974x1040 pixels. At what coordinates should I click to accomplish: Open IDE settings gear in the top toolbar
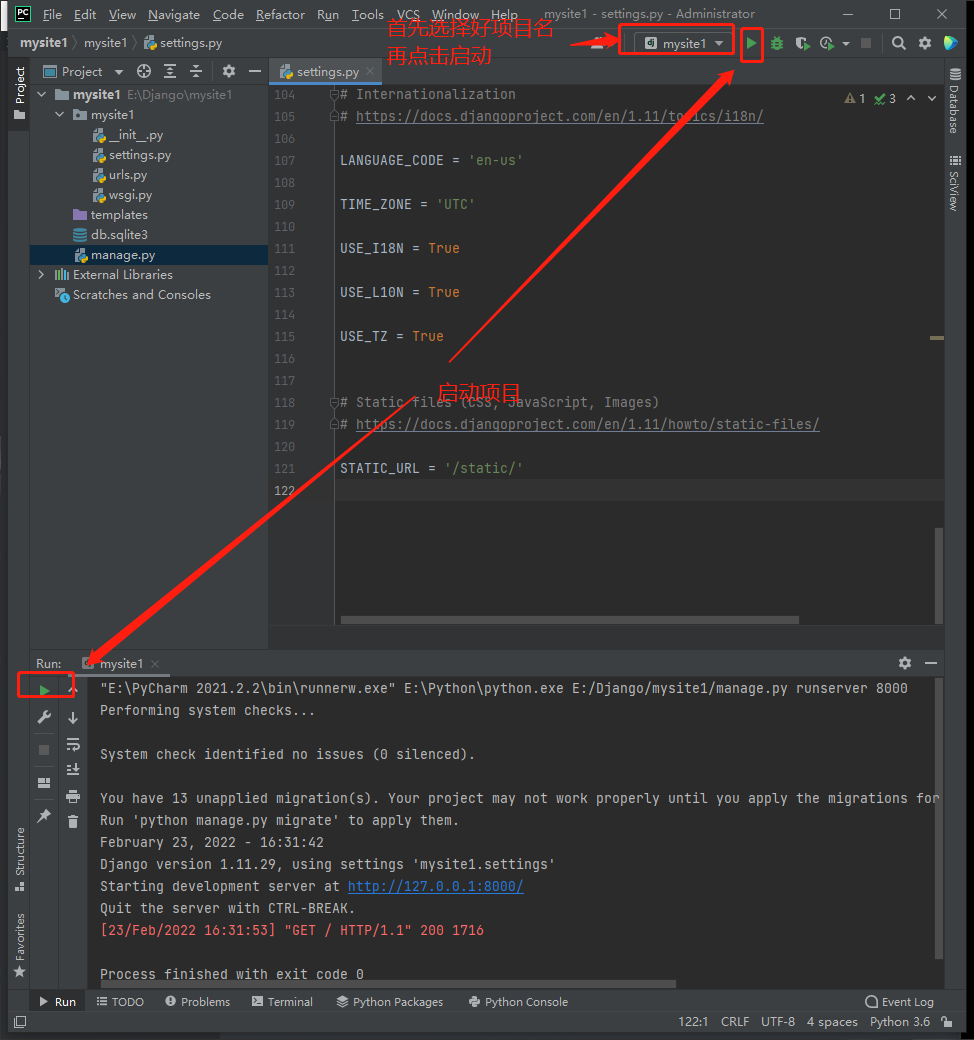coord(925,43)
